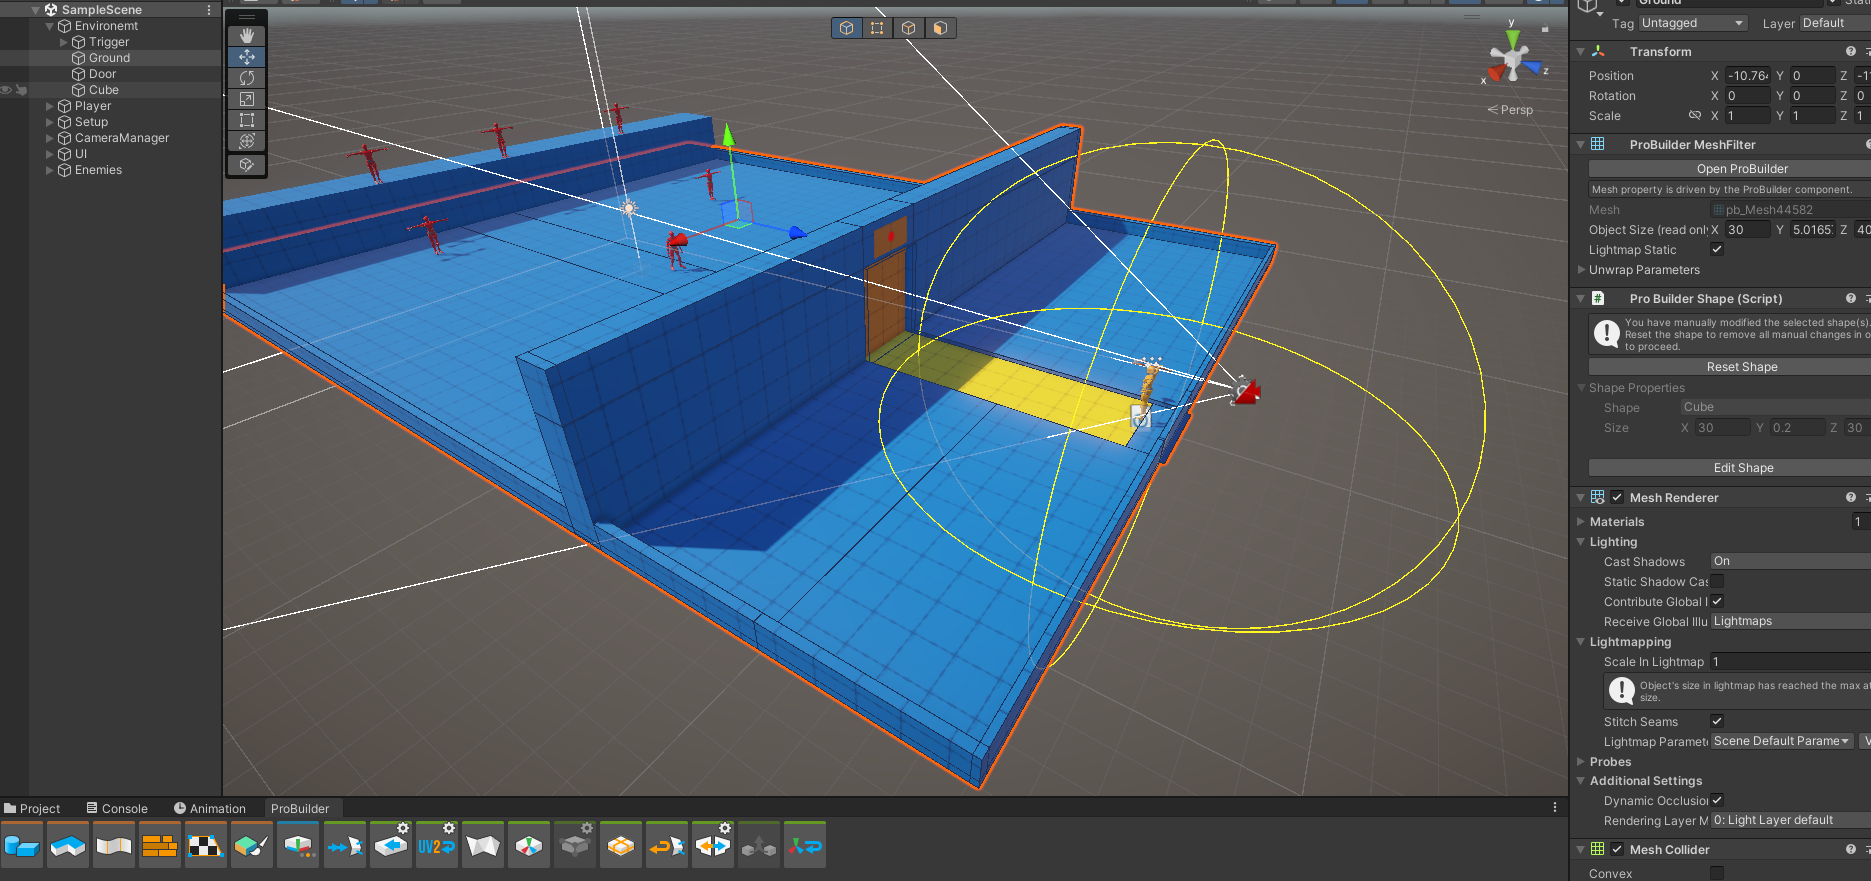Expand the Player object in hierarchy
Image resolution: width=1871 pixels, height=881 pixels.
pyautogui.click(x=50, y=106)
